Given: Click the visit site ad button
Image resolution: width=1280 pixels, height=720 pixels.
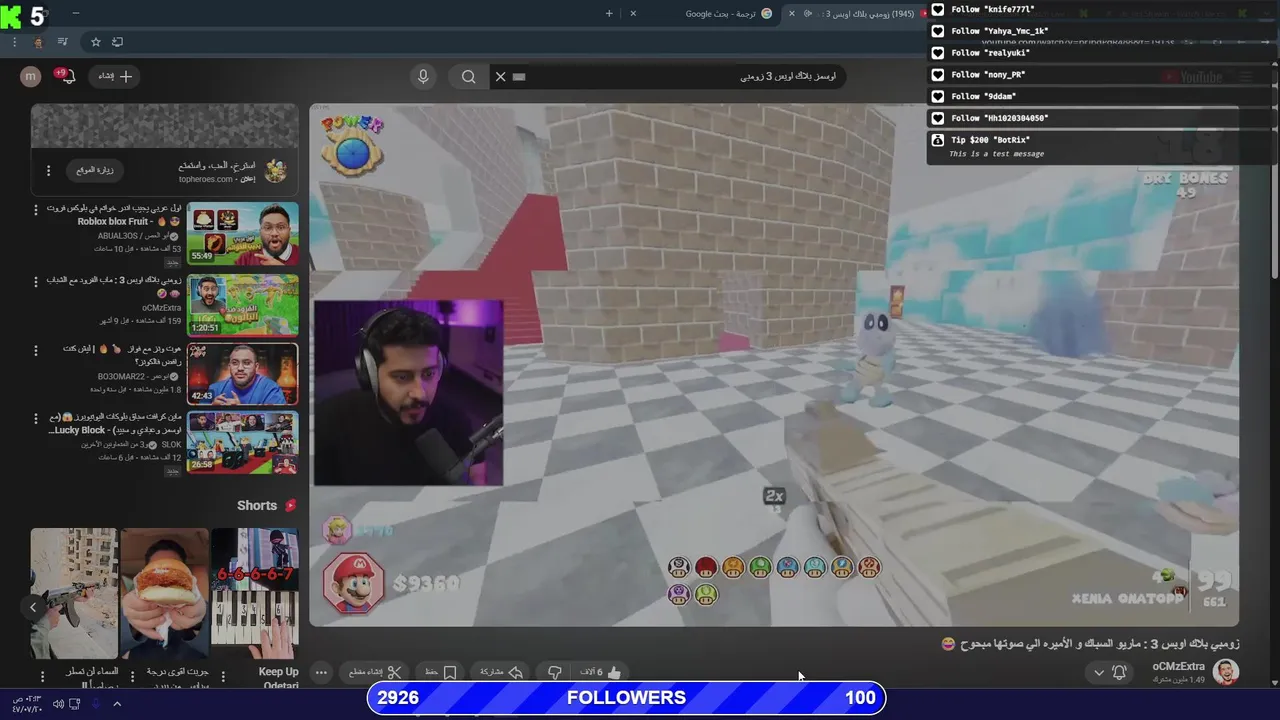Looking at the screenshot, I should pos(95,170).
